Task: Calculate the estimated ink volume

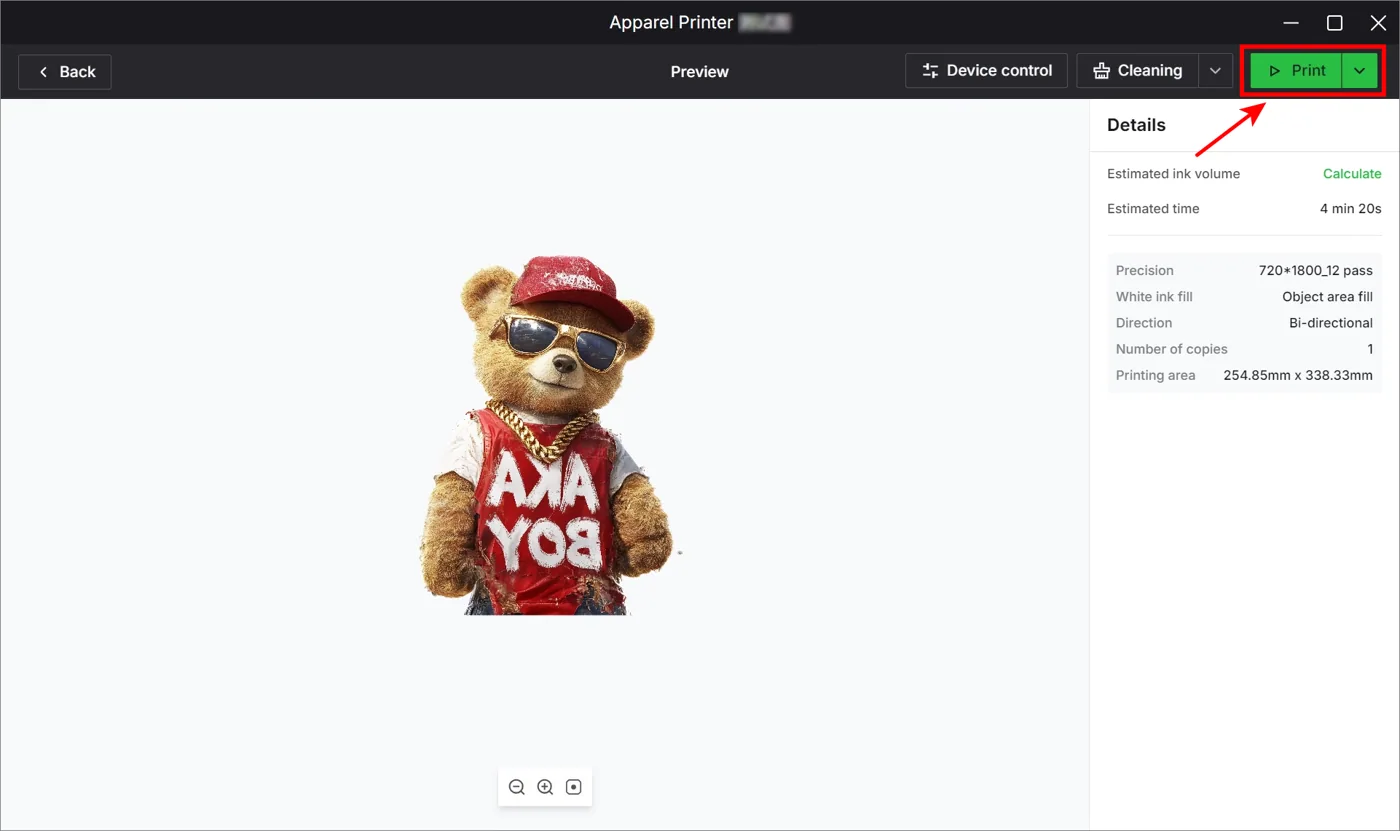Action: tap(1352, 174)
